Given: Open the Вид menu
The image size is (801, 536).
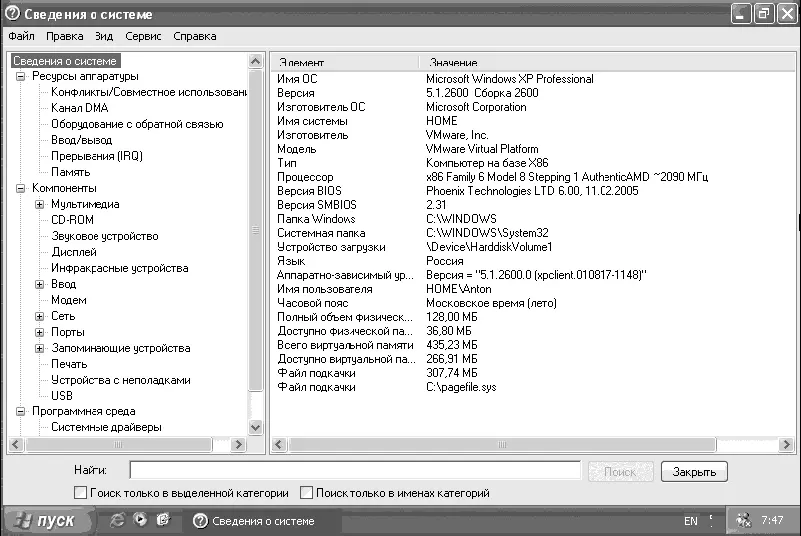Looking at the screenshot, I should pos(104,36).
